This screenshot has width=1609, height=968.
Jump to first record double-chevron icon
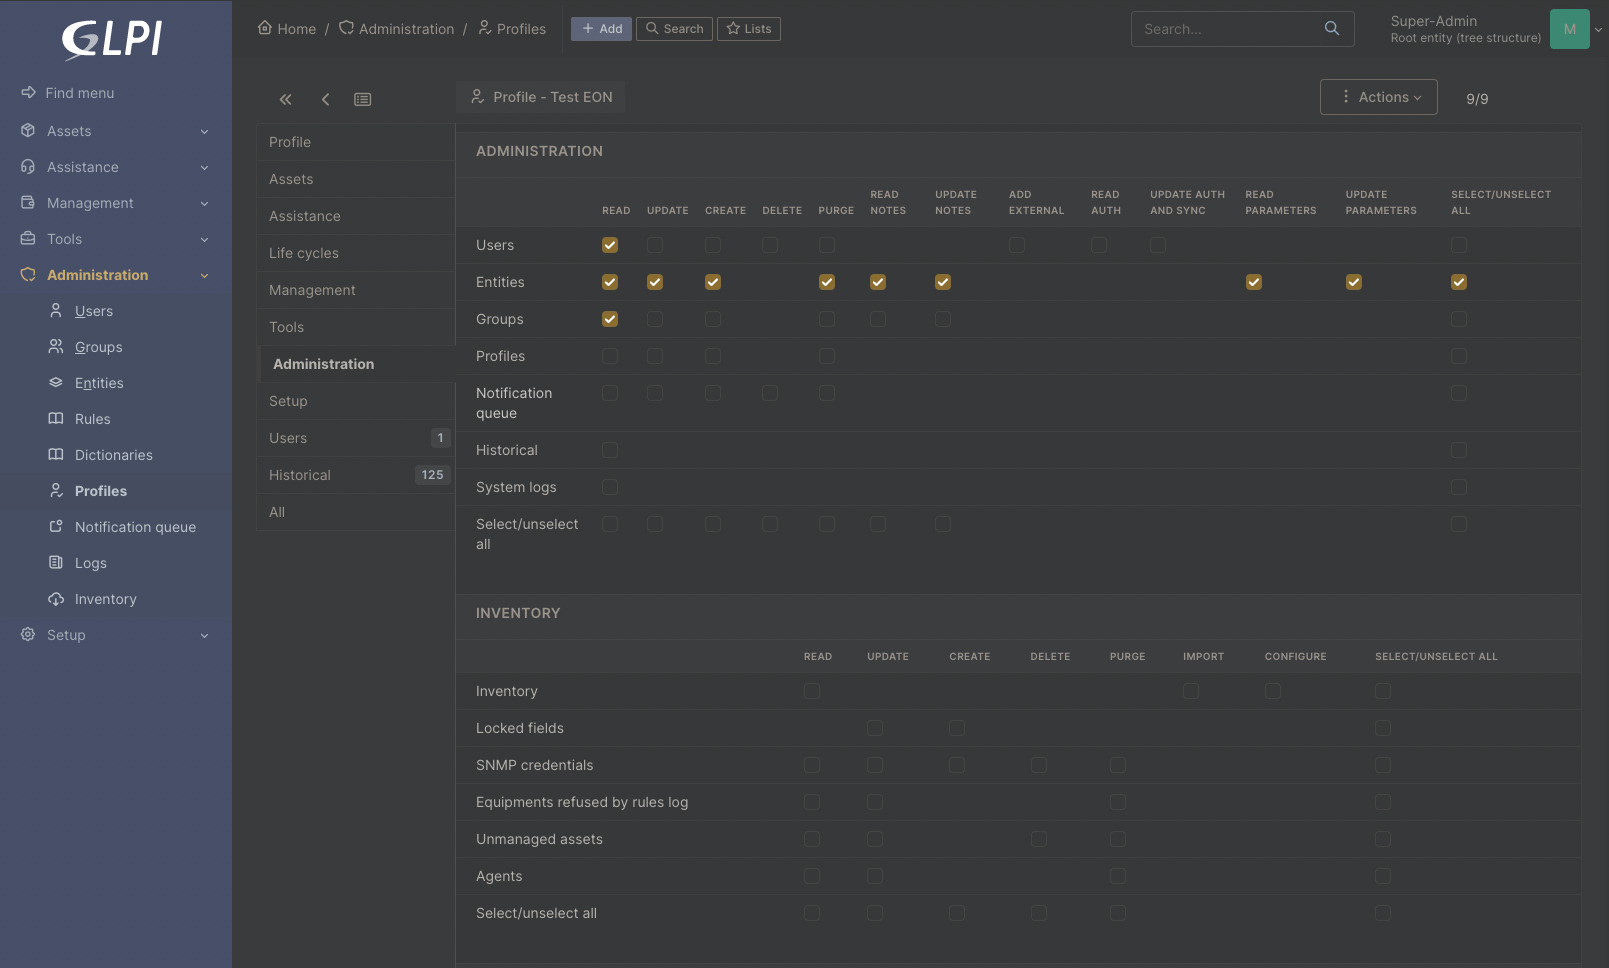285,99
